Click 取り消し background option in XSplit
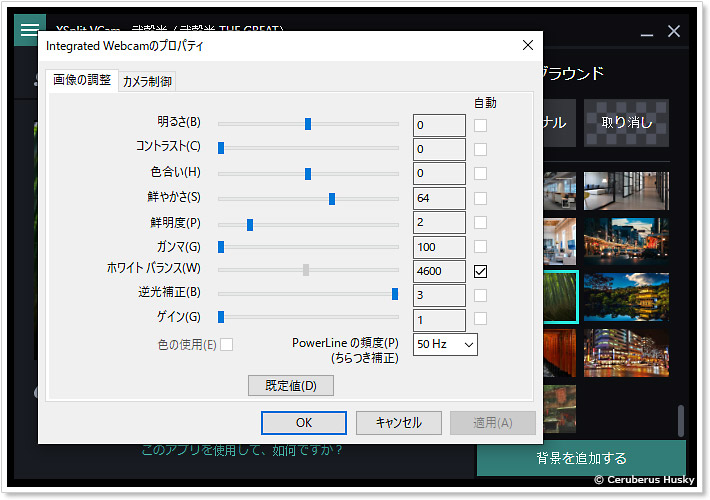Image resolution: width=710 pixels, height=500 pixels. pyautogui.click(x=626, y=123)
